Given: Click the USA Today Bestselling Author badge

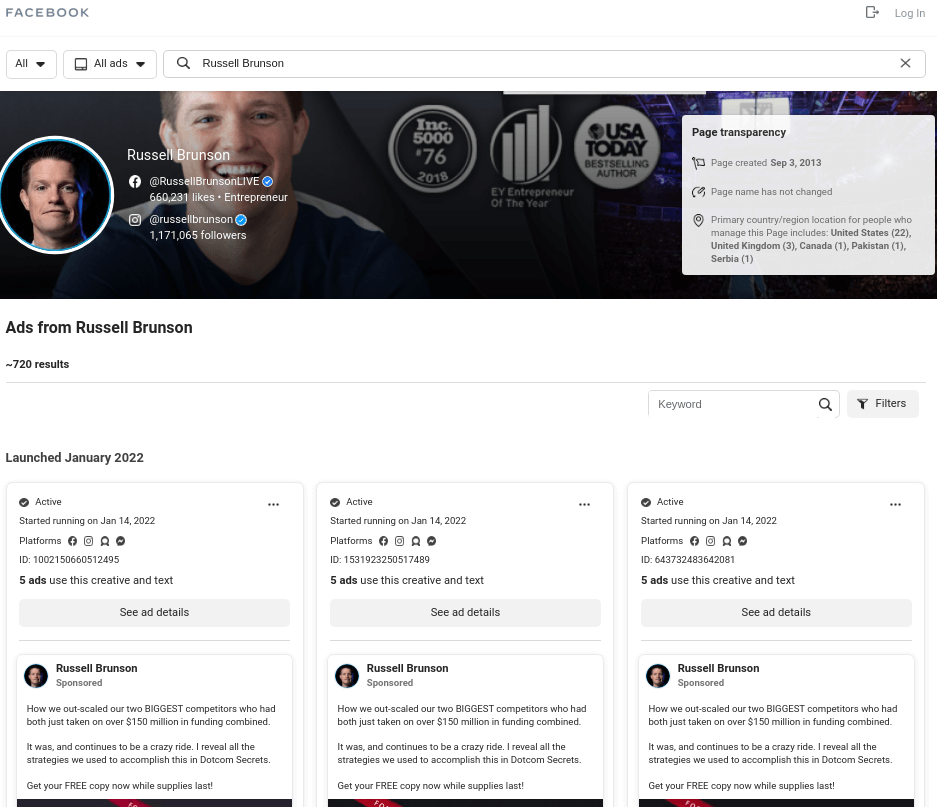Looking at the screenshot, I should pos(617,147).
